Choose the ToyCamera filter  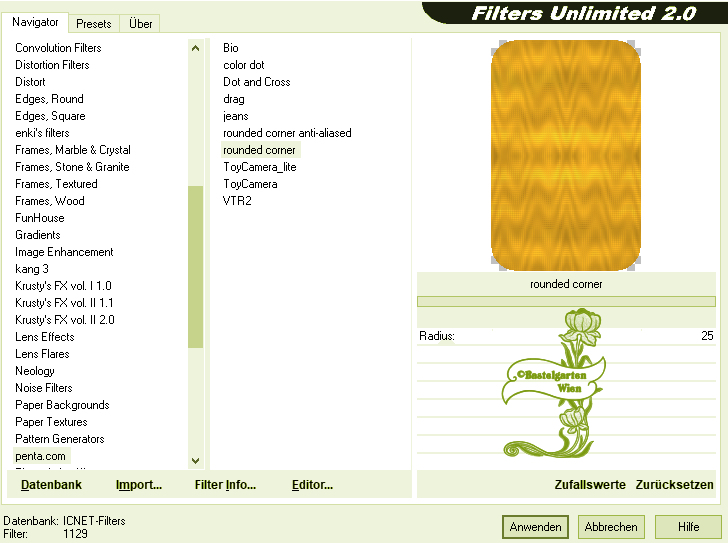250,184
